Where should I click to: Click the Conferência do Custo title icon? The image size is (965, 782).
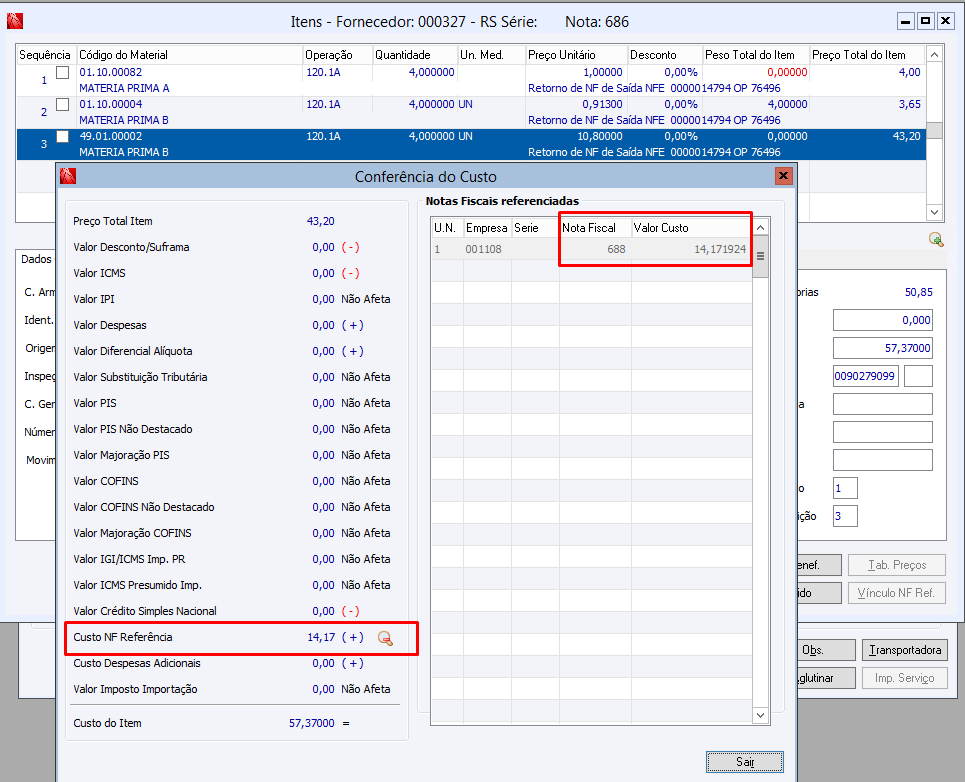click(x=67, y=177)
